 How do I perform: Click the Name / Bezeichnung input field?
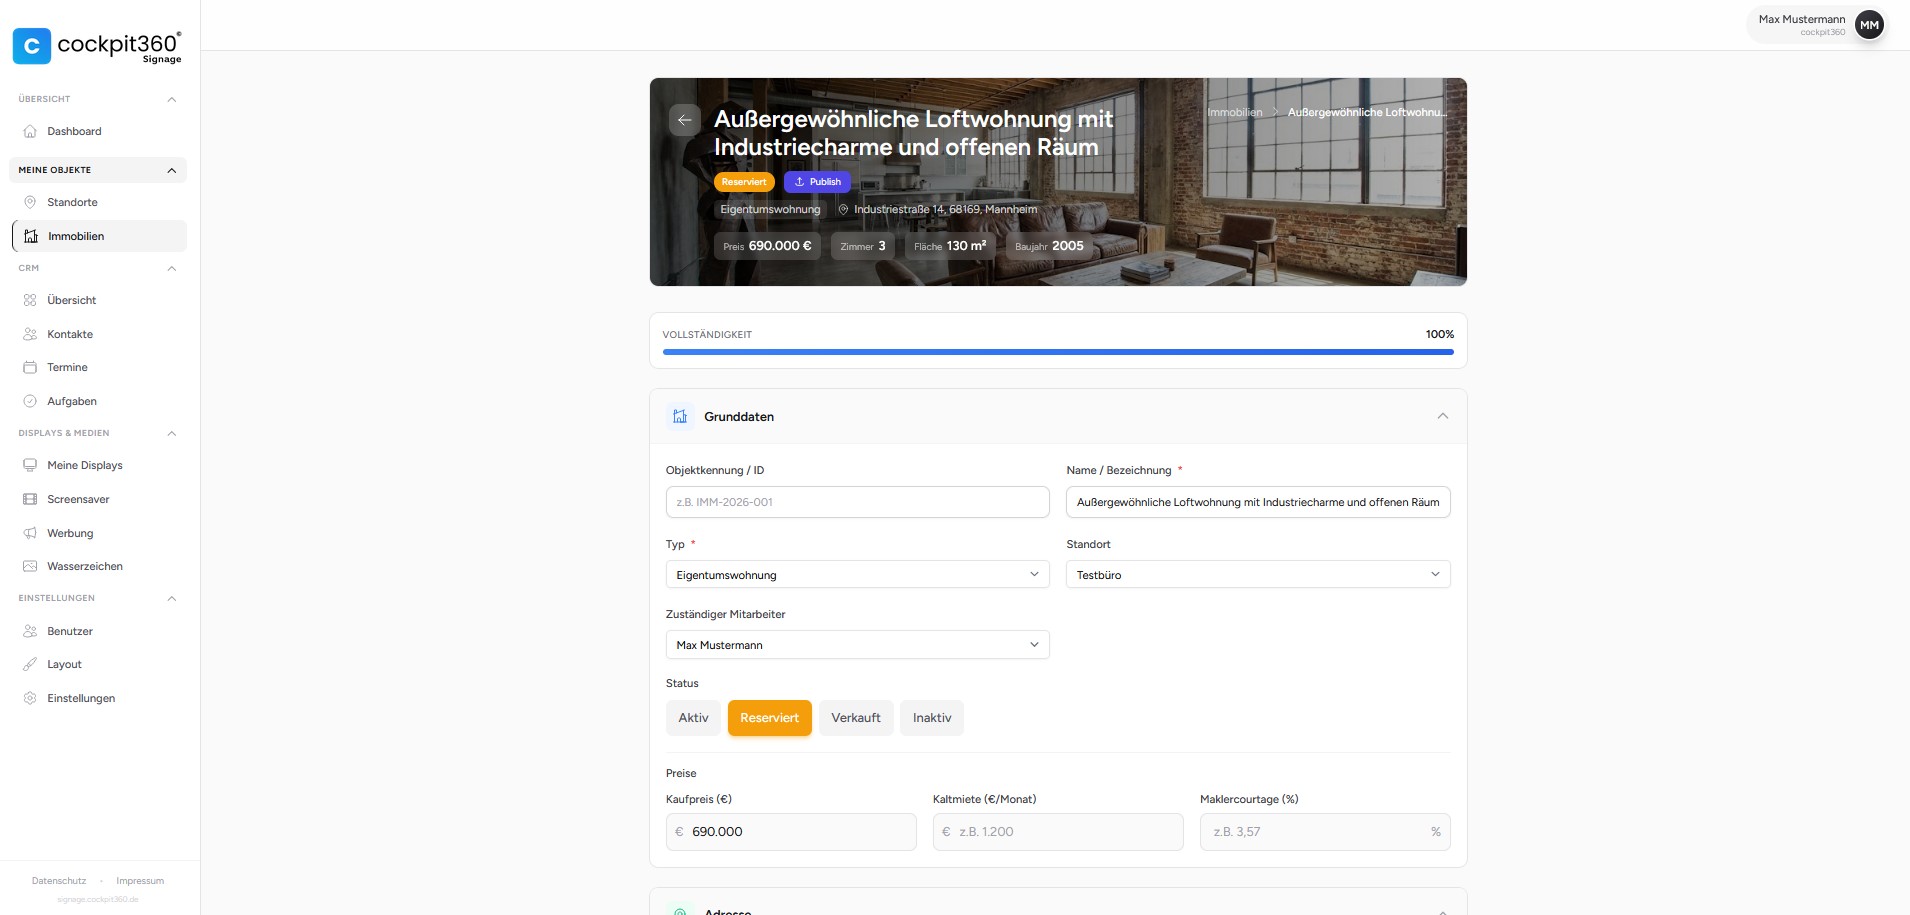[1258, 502]
